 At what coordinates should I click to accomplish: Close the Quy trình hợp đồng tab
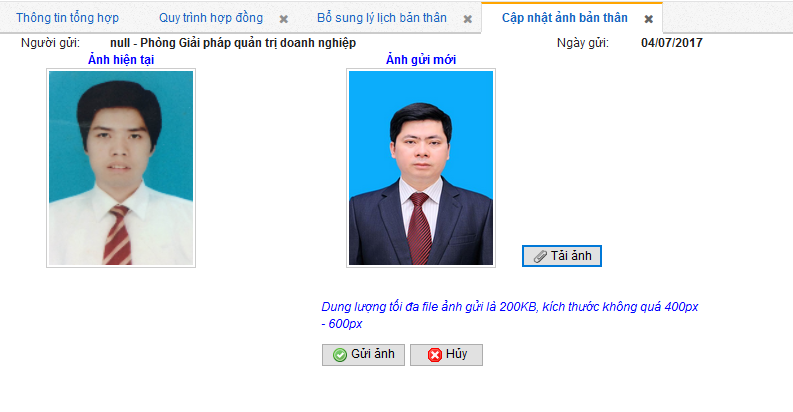coord(284,19)
